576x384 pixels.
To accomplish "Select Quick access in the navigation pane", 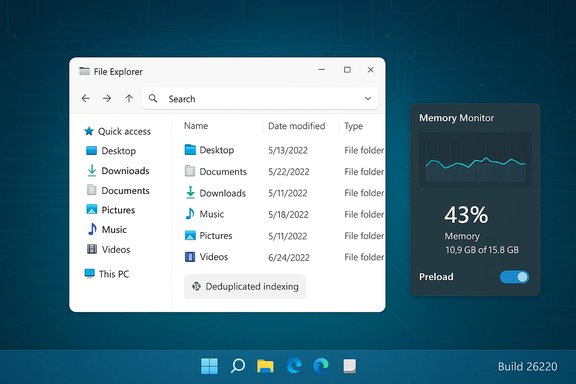I will click(124, 132).
